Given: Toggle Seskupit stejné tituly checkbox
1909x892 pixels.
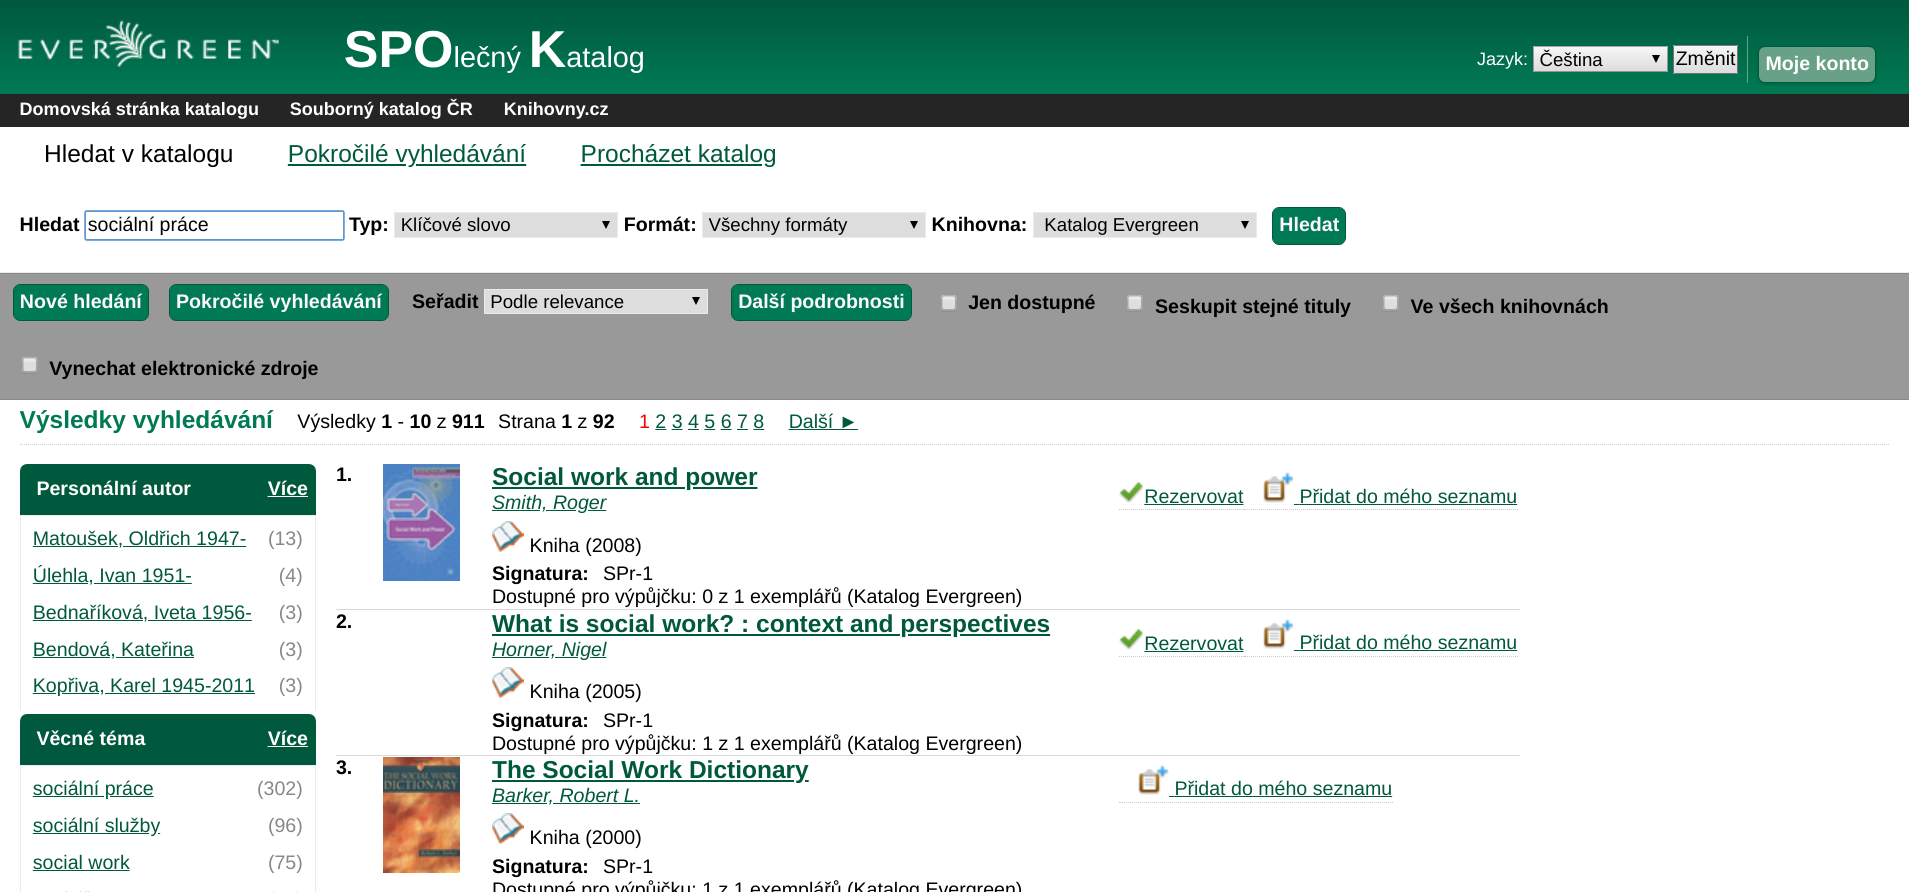Looking at the screenshot, I should pos(1135,302).
